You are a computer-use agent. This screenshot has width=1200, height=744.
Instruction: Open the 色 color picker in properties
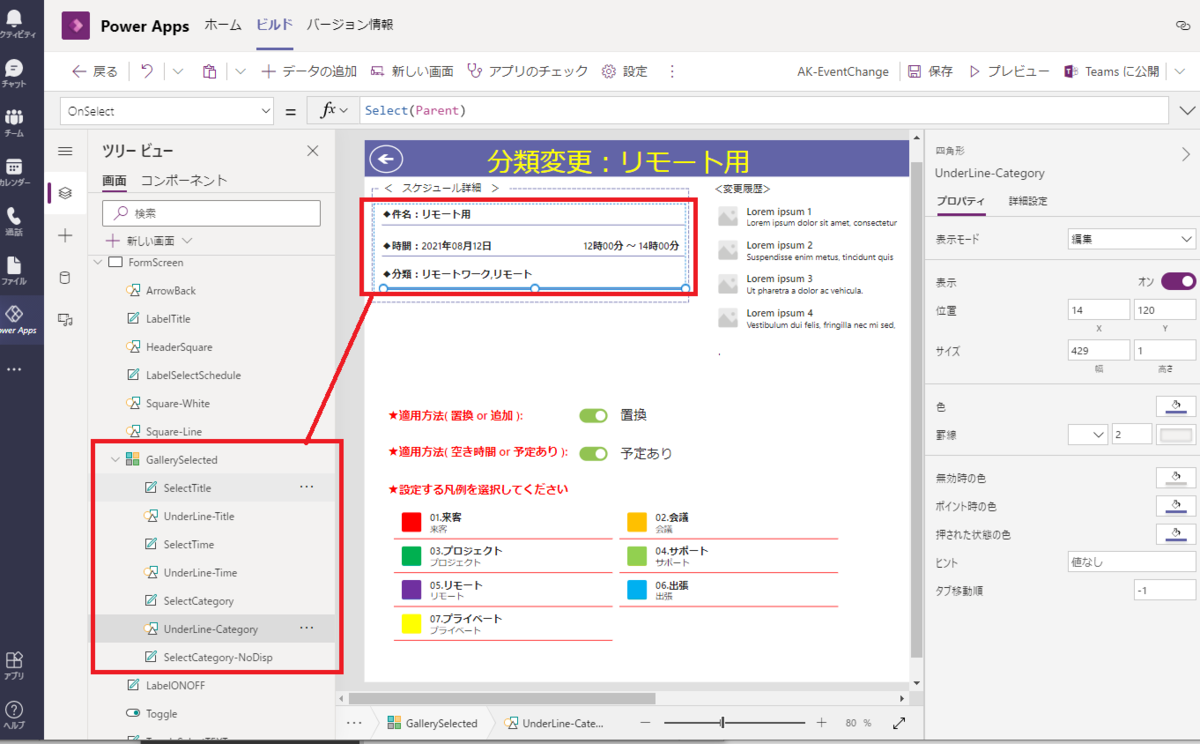1174,406
